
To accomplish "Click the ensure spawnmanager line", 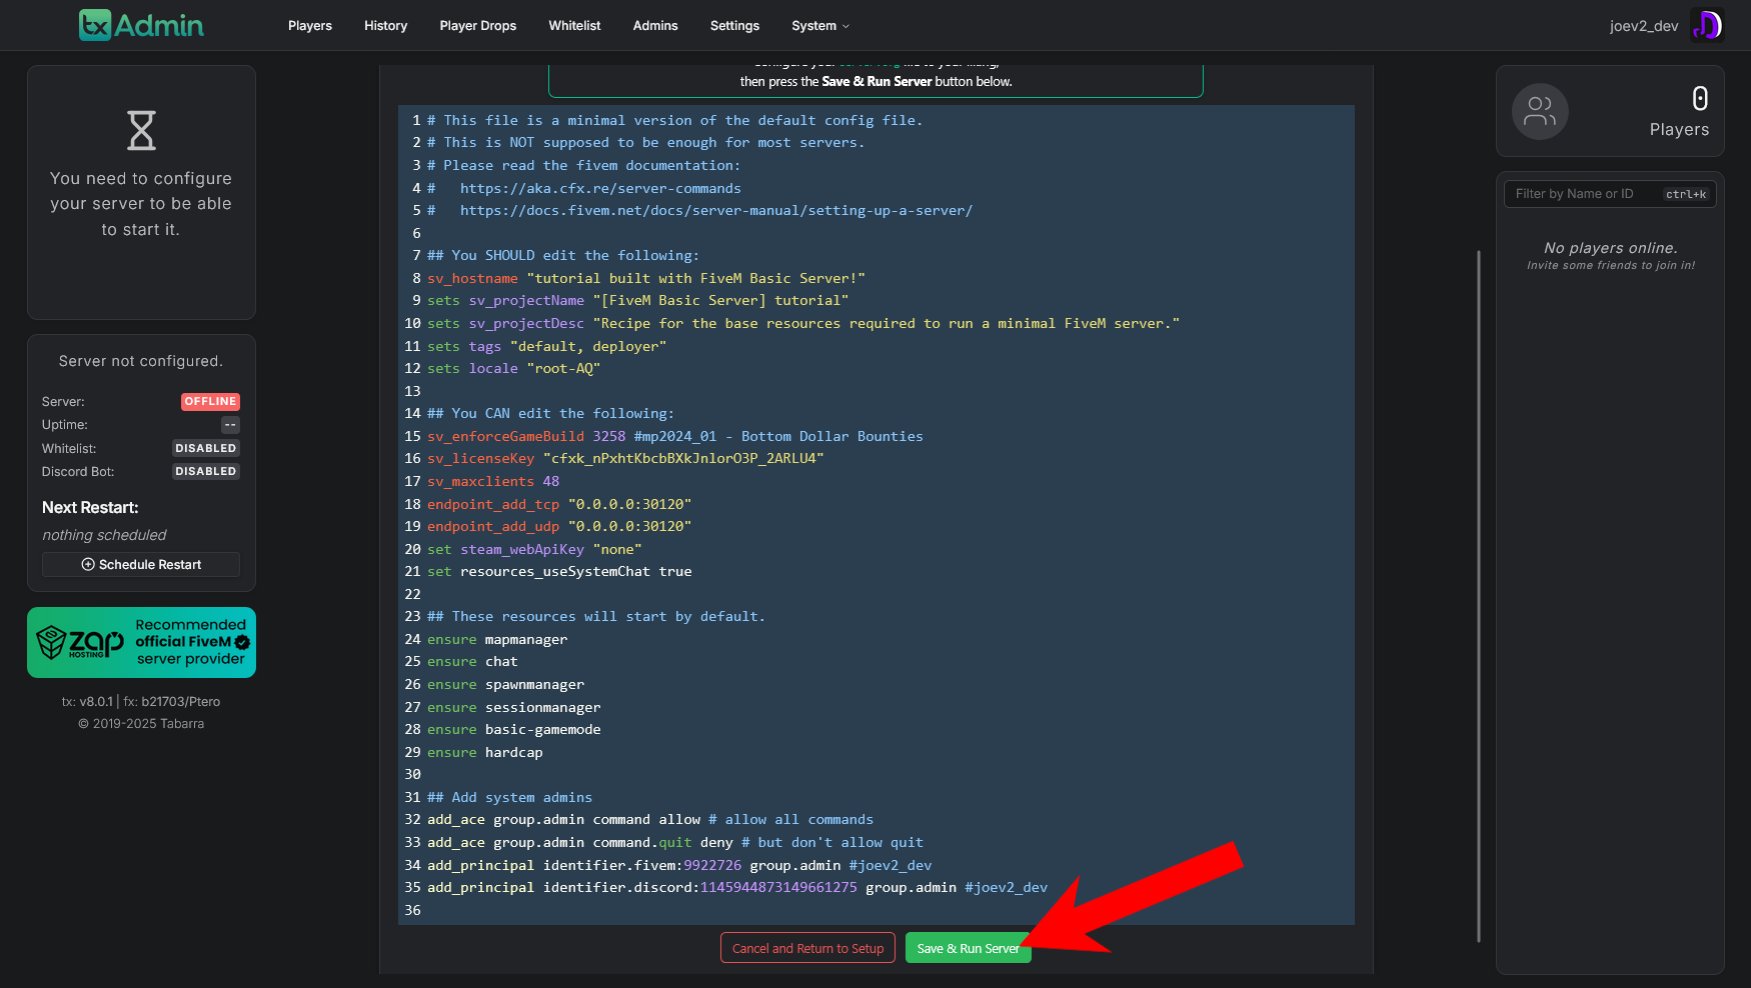I will point(505,684).
